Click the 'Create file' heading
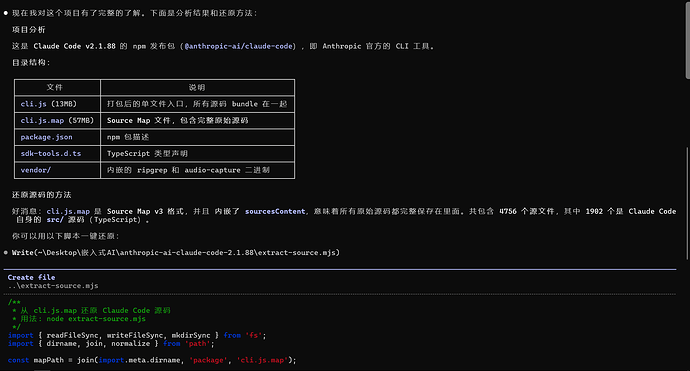The height and width of the screenshot is (371, 690). click(x=31, y=277)
